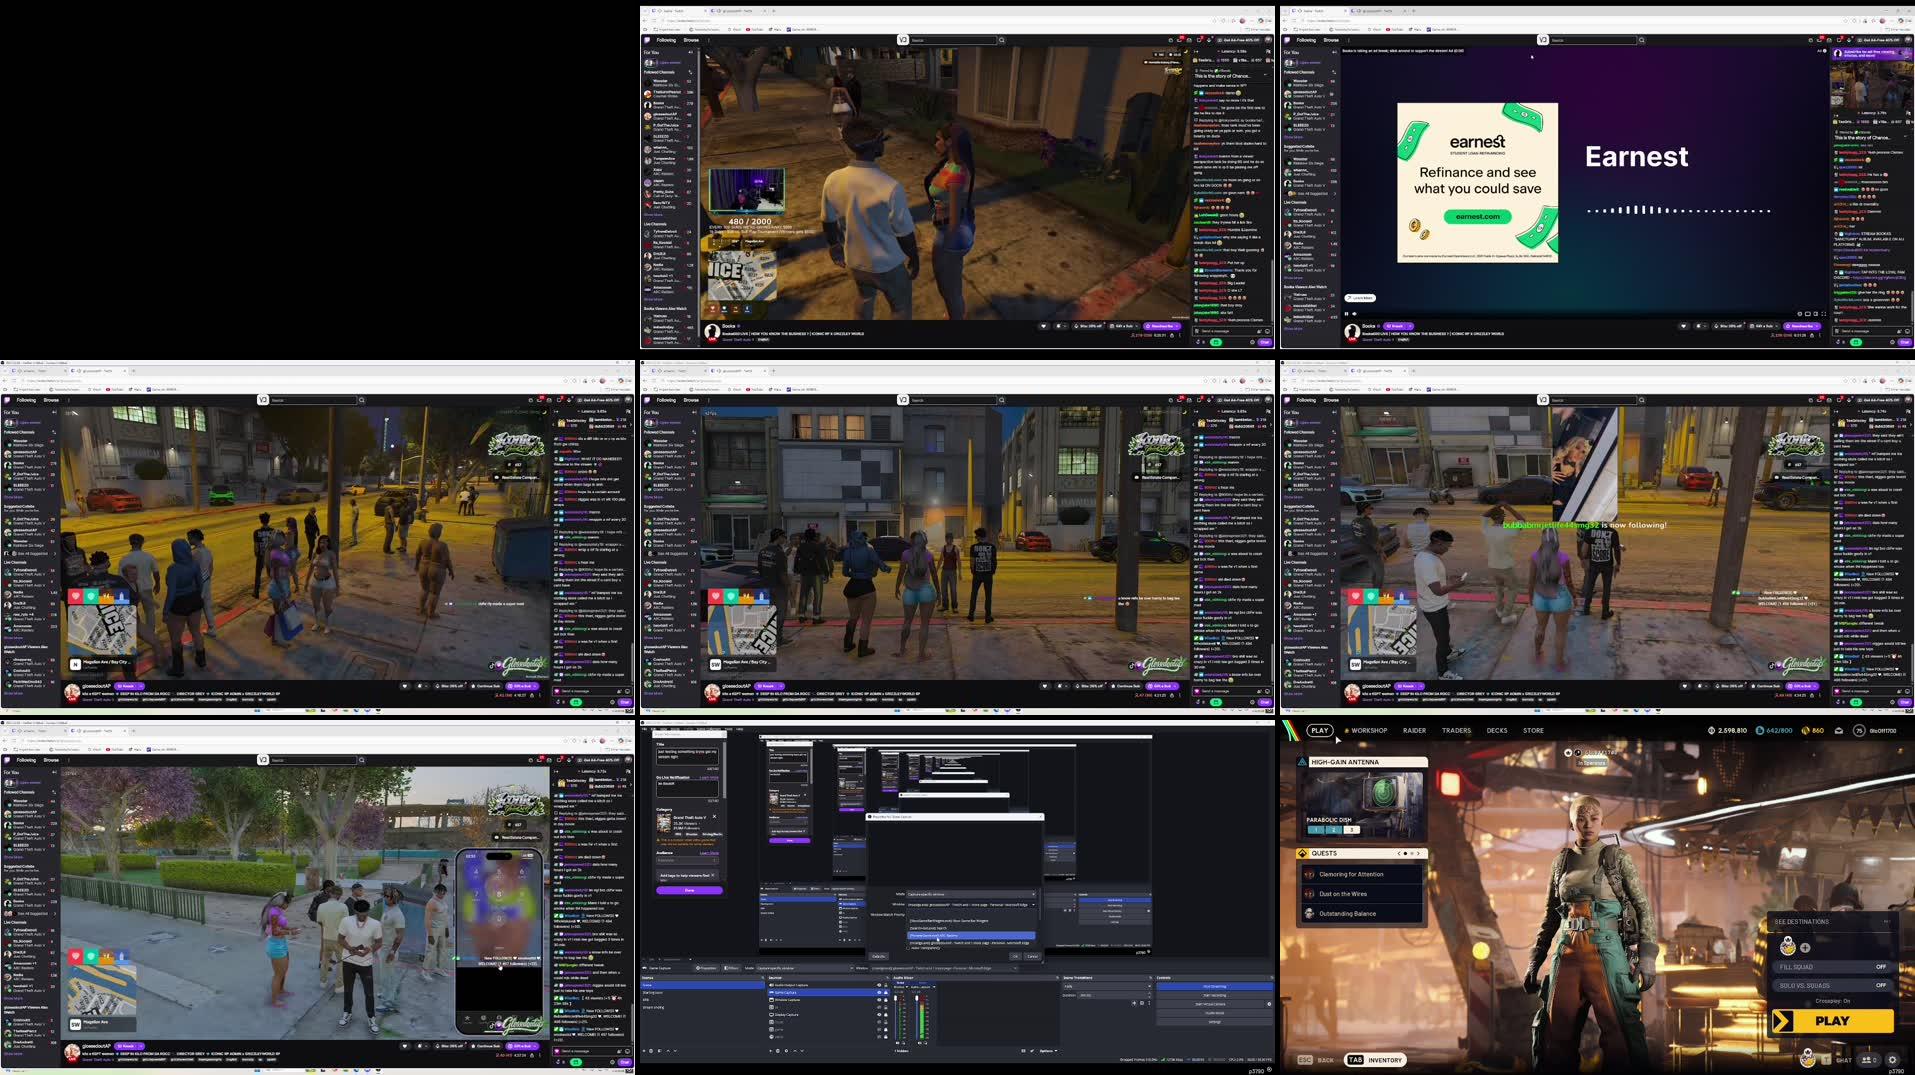Click Start Recording in OBS Controls

pos(1215,995)
